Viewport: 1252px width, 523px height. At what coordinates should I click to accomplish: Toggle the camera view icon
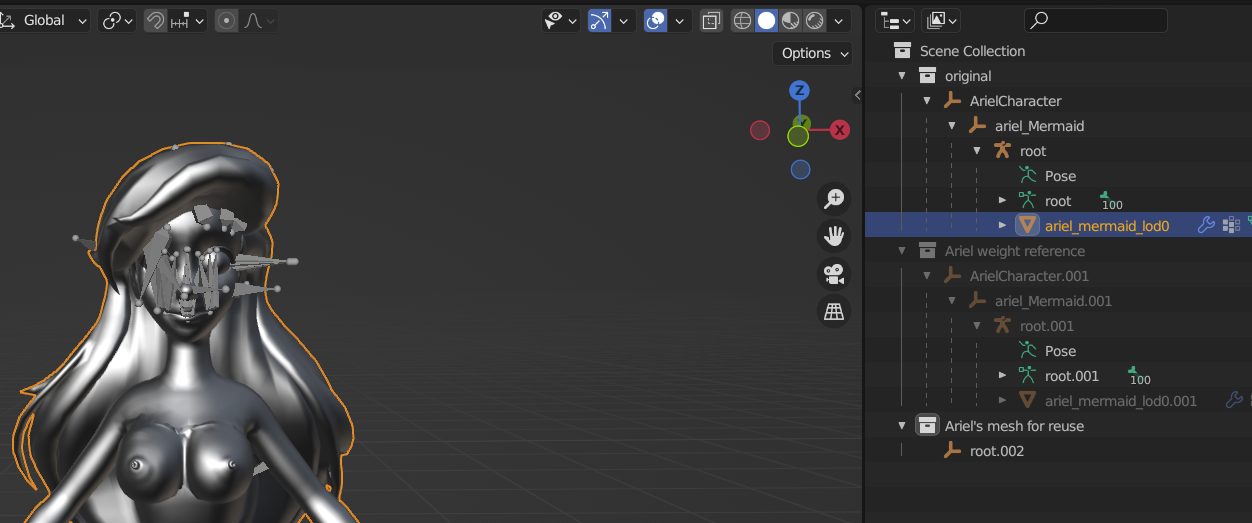pyautogui.click(x=833, y=273)
